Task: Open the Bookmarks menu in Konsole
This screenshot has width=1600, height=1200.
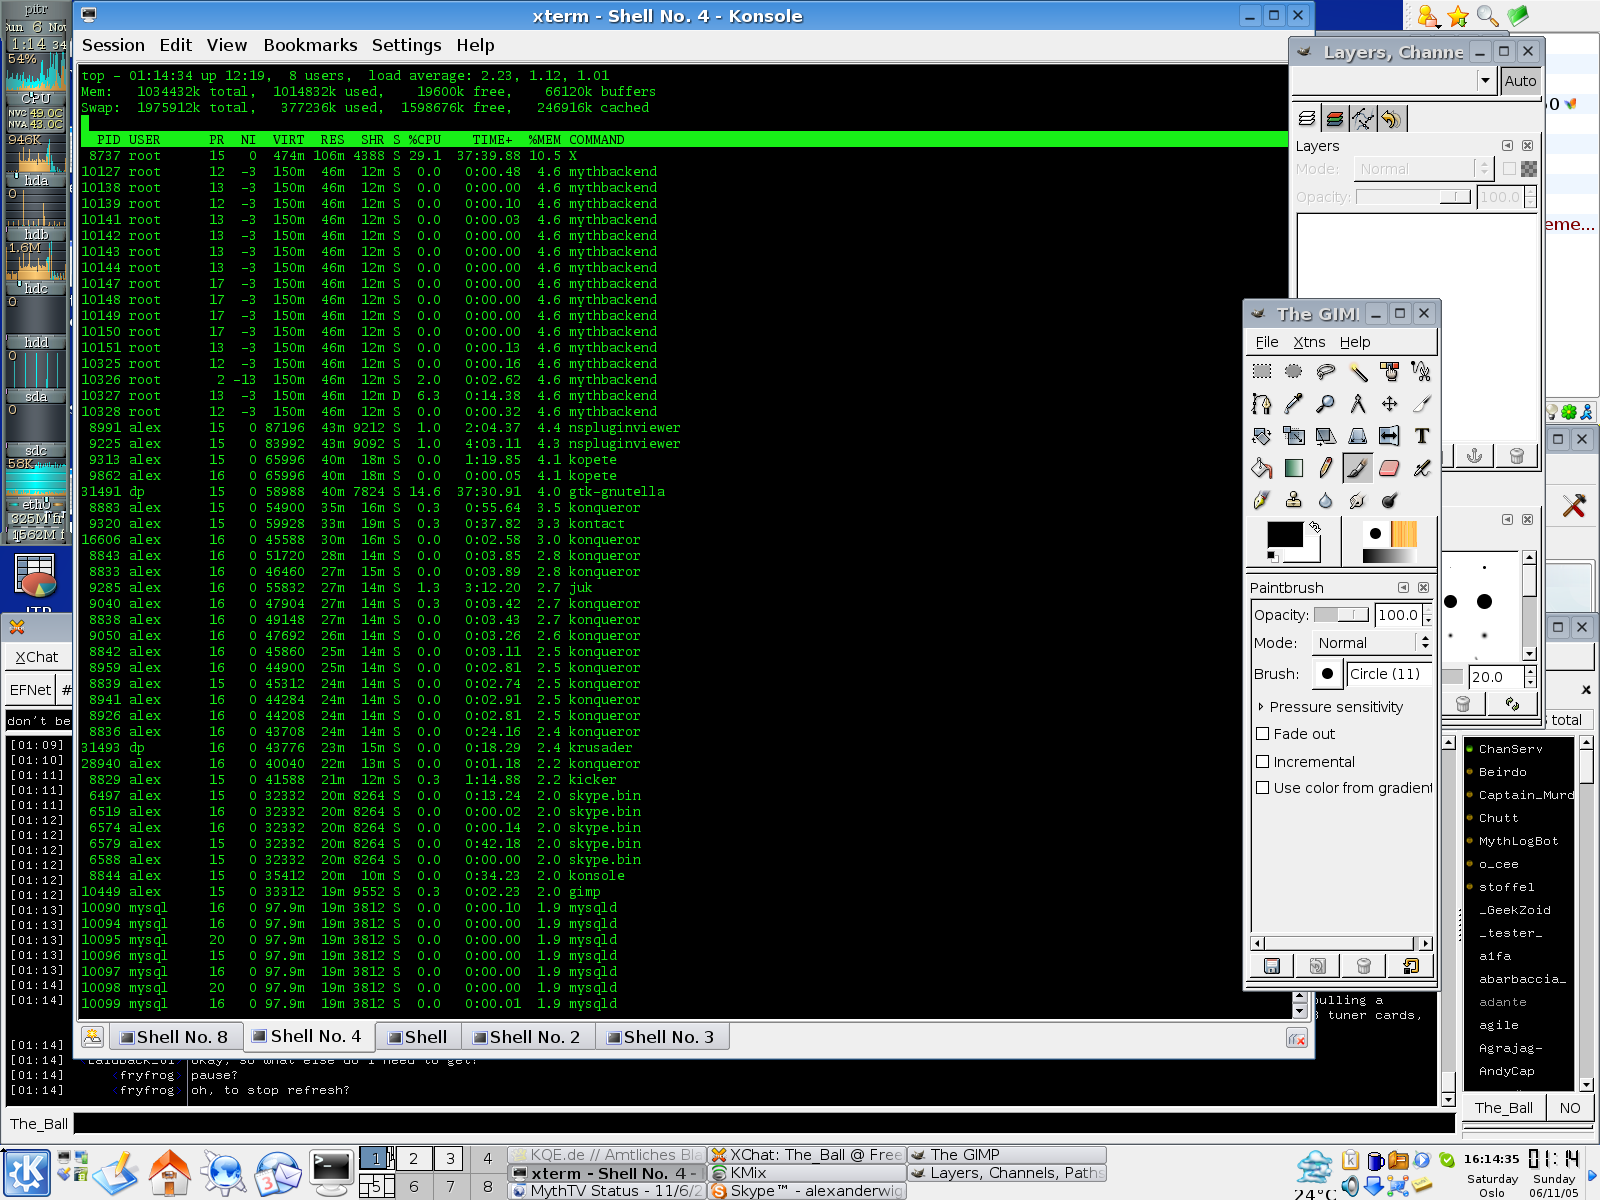Action: 310,45
